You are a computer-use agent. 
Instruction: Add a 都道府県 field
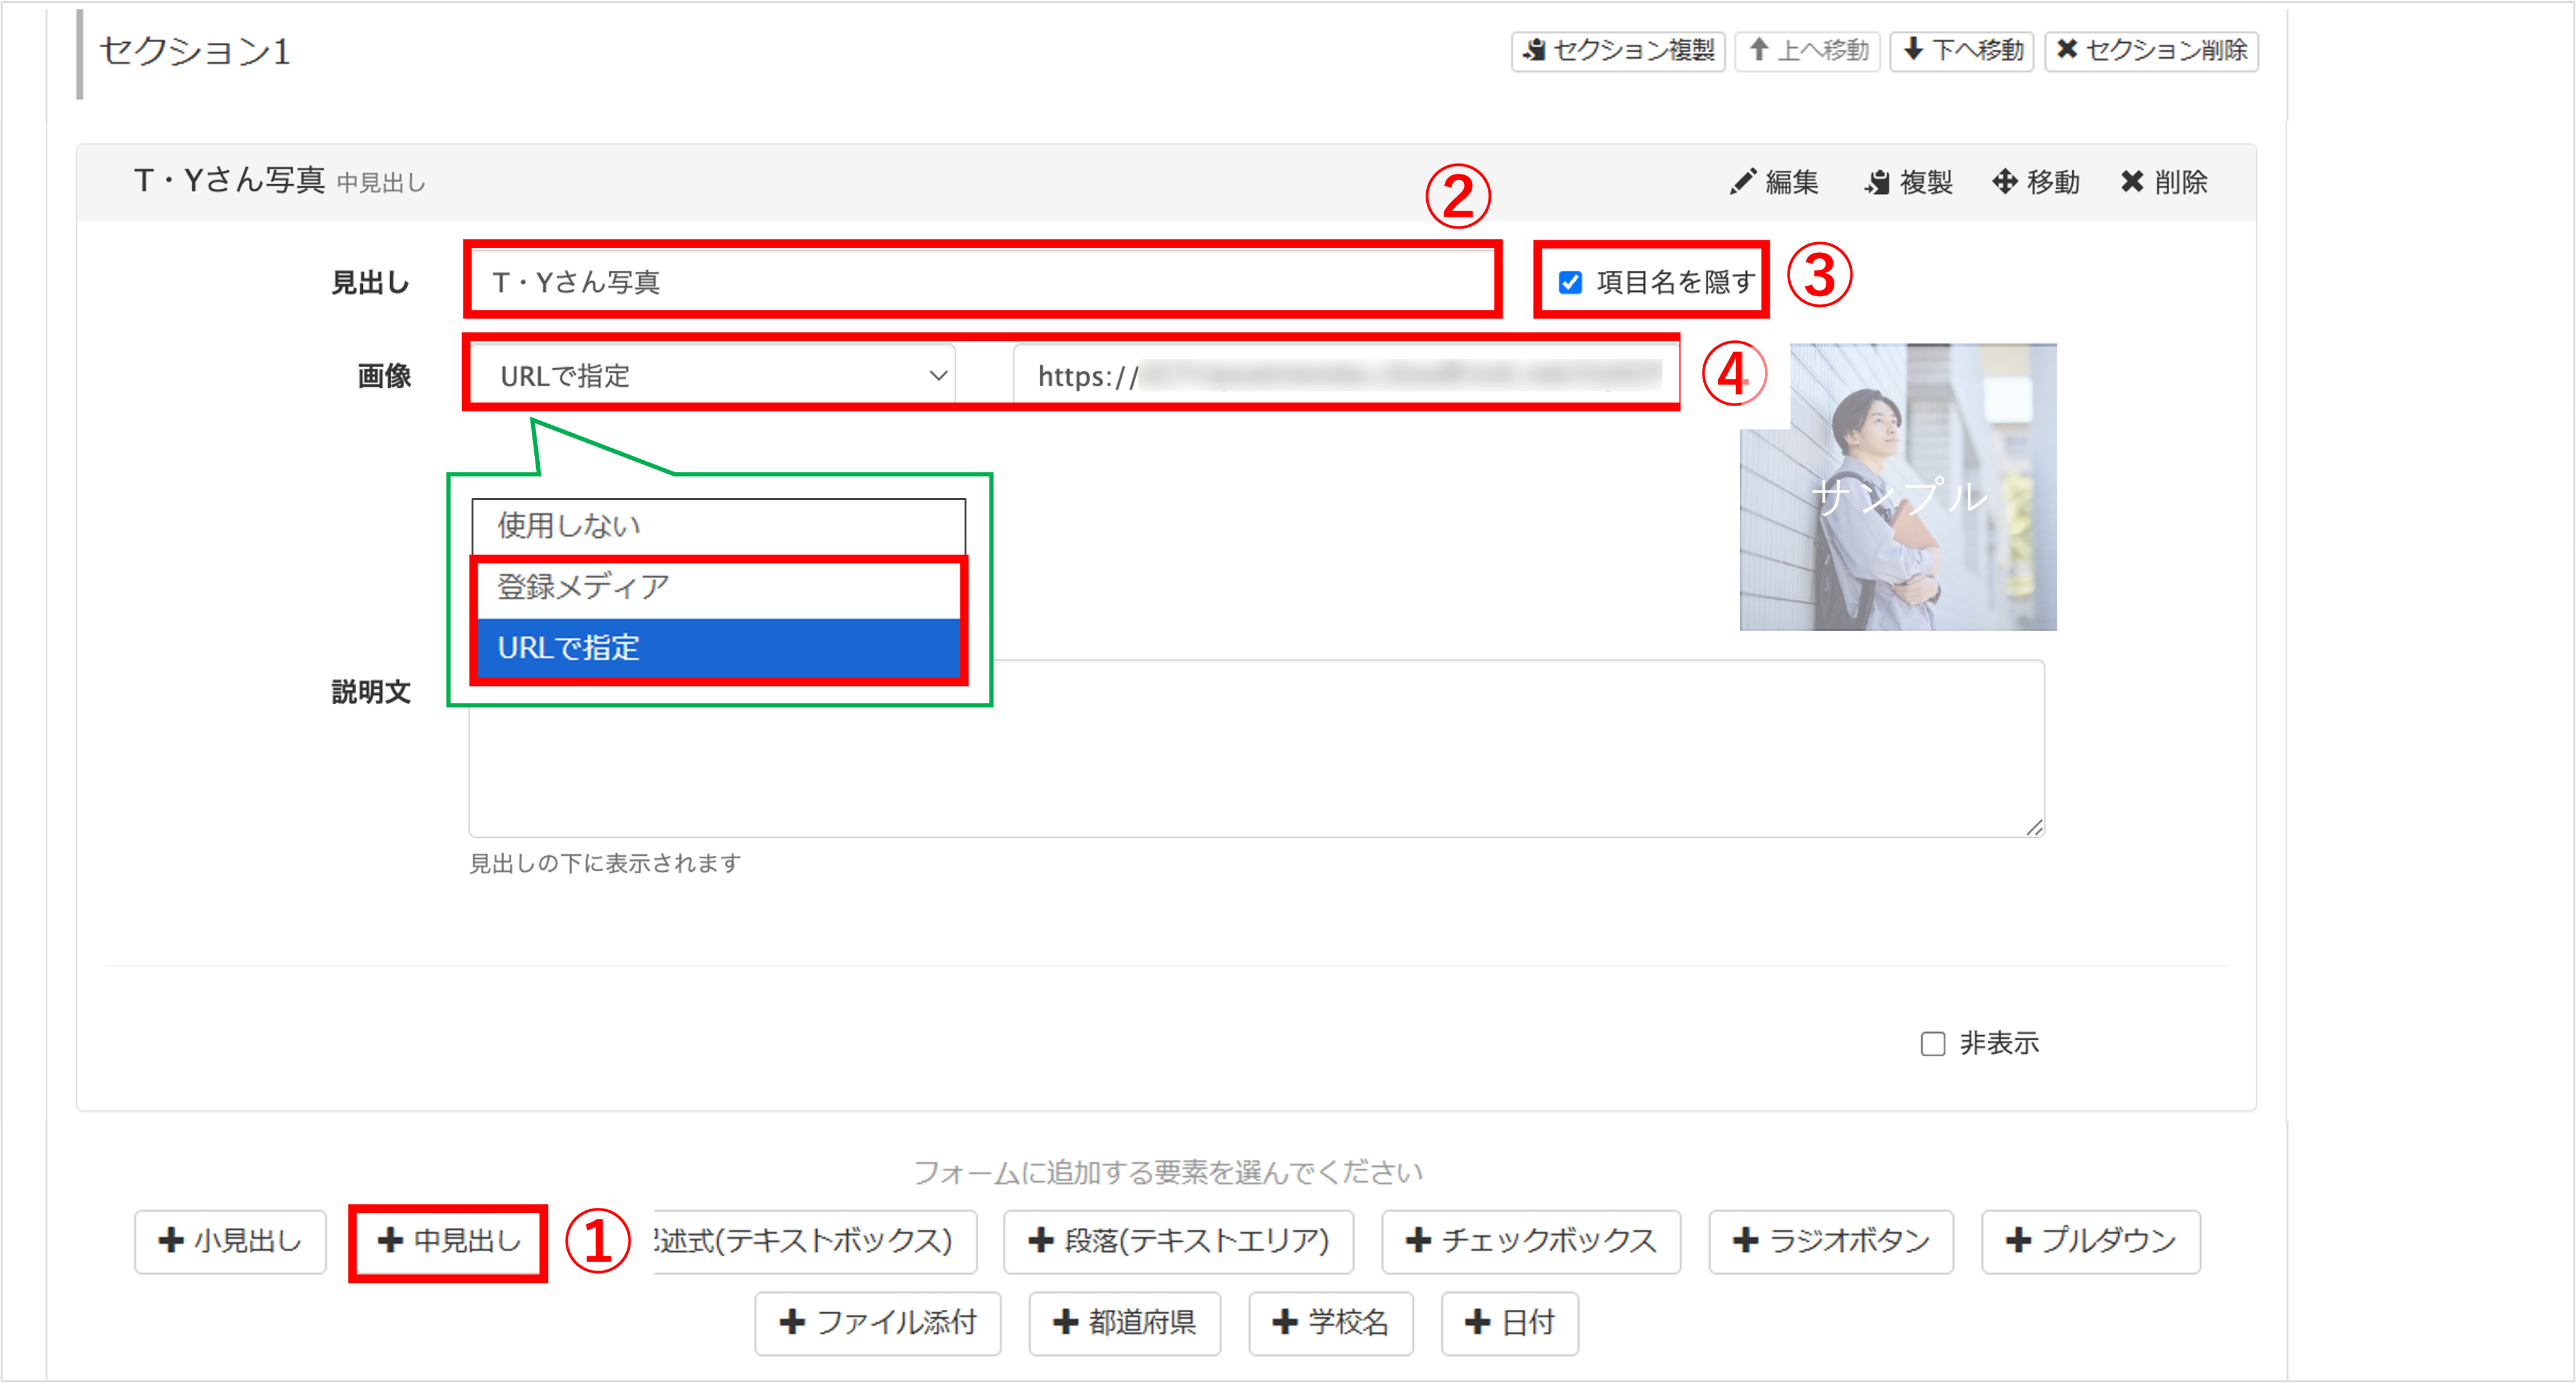(x=1124, y=1323)
